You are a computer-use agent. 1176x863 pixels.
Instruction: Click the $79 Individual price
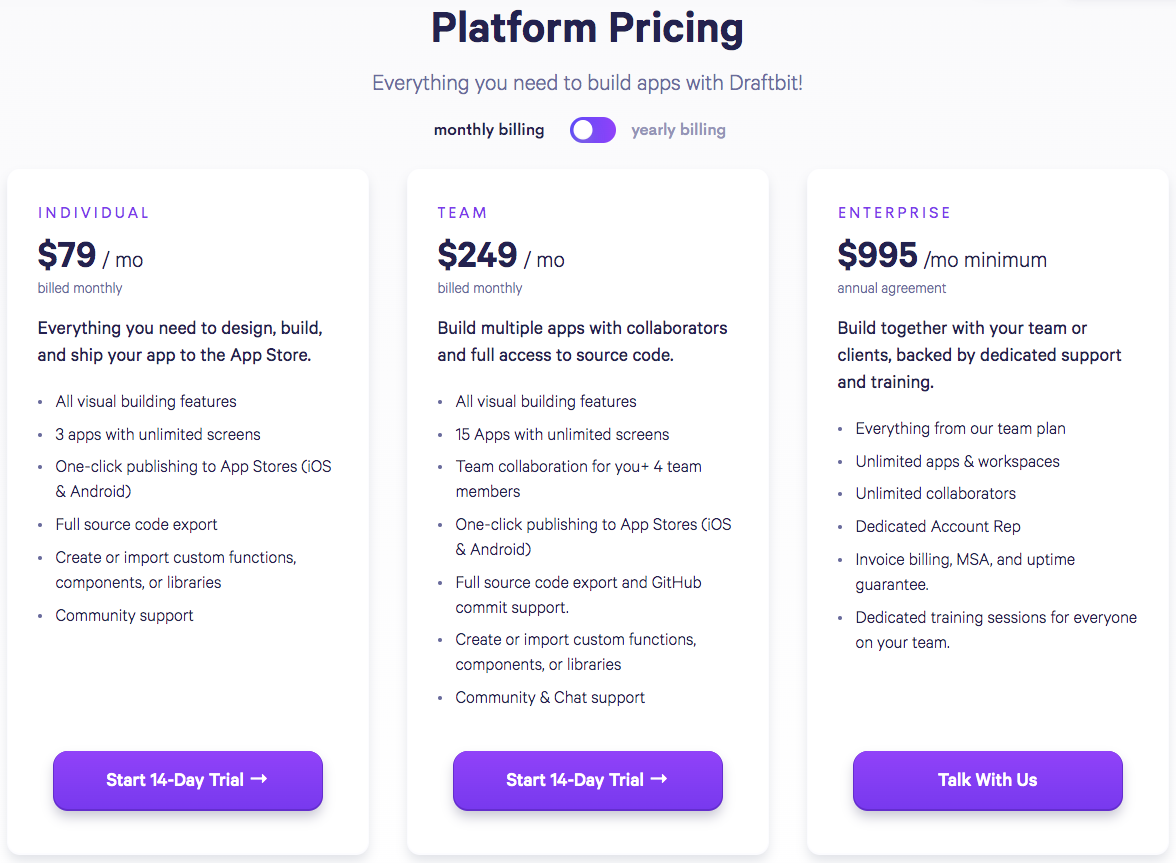[67, 256]
